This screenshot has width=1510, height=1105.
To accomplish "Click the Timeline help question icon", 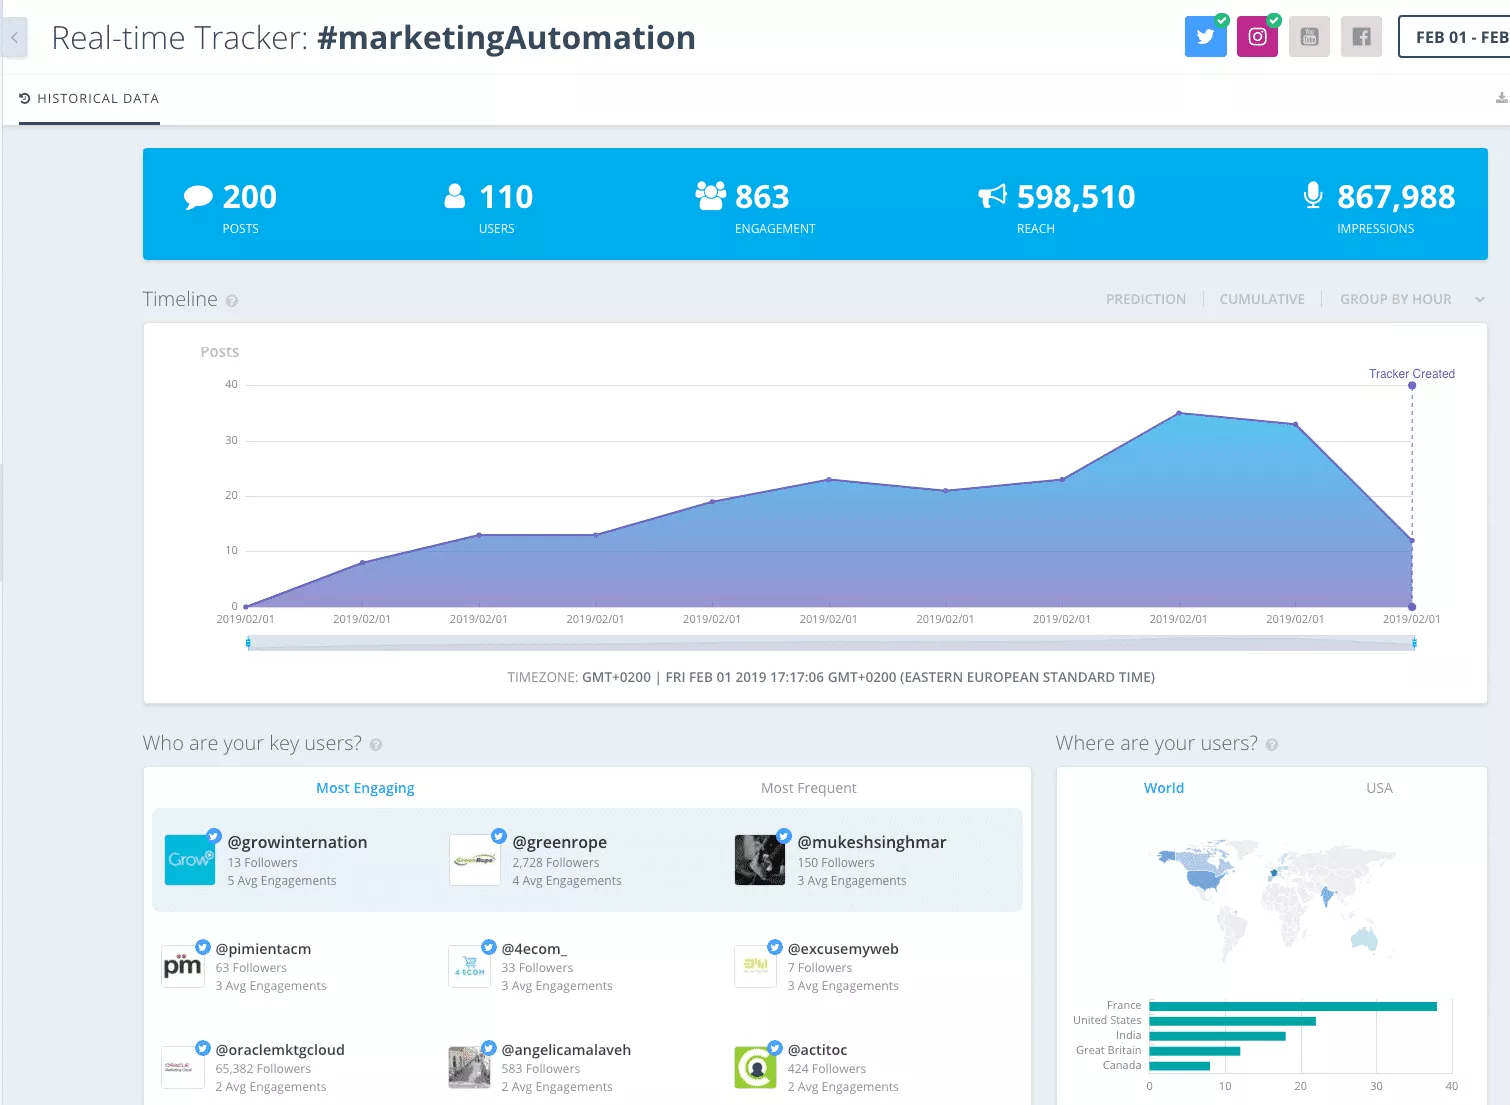I will point(232,301).
